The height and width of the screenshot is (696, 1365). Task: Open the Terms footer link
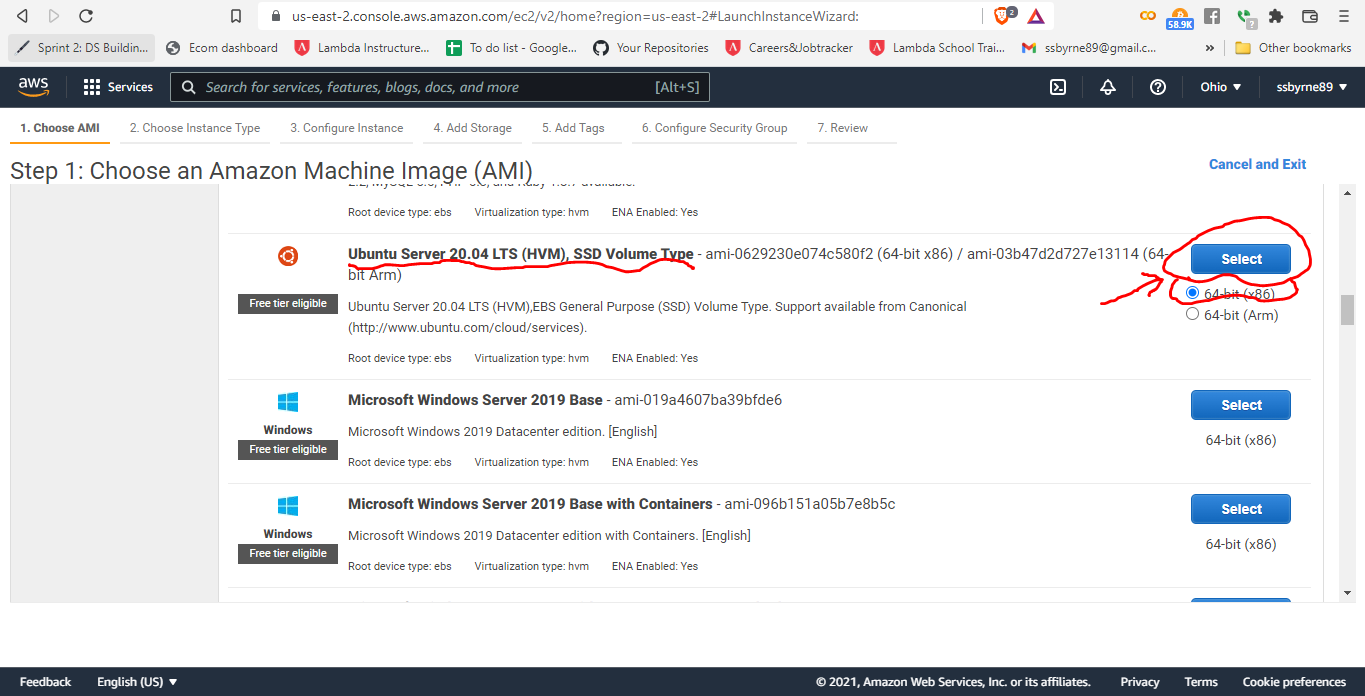[1201, 682]
